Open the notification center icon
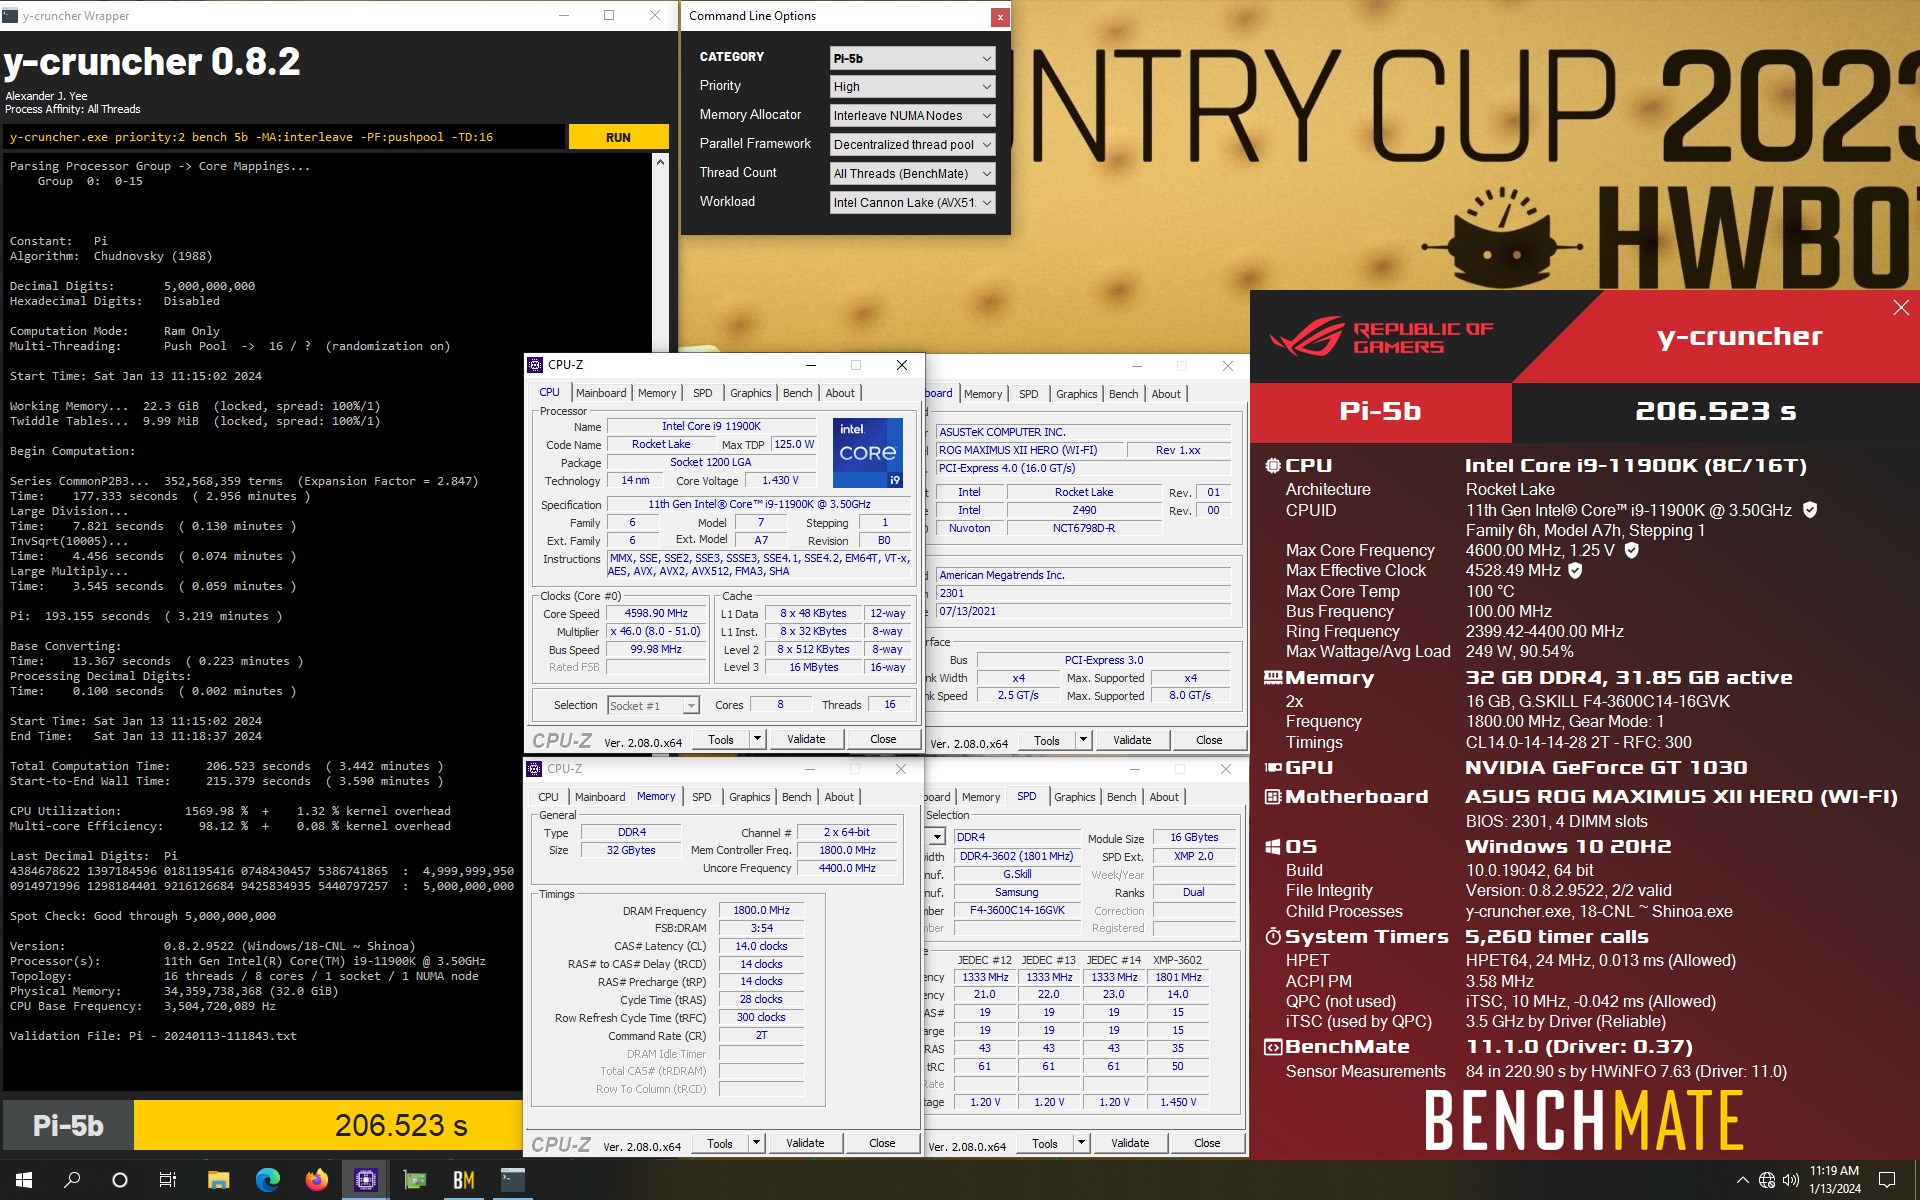The width and height of the screenshot is (1920, 1200). coord(1887,1180)
